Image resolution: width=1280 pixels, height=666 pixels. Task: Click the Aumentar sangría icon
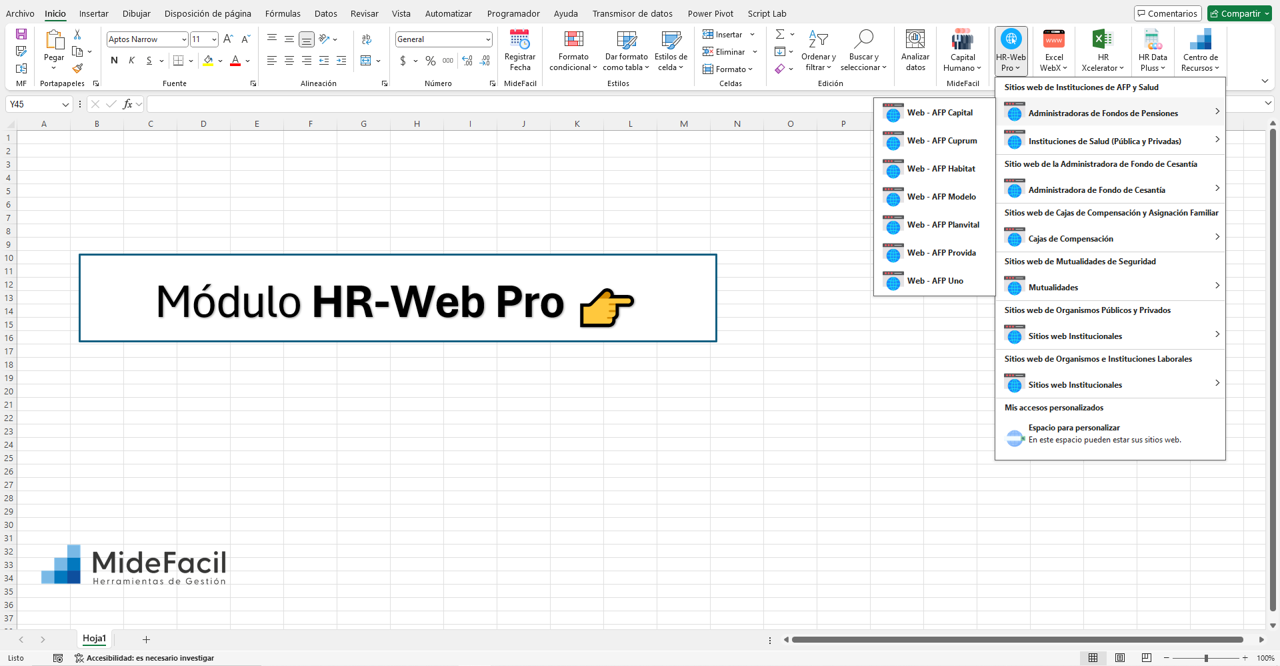(341, 61)
